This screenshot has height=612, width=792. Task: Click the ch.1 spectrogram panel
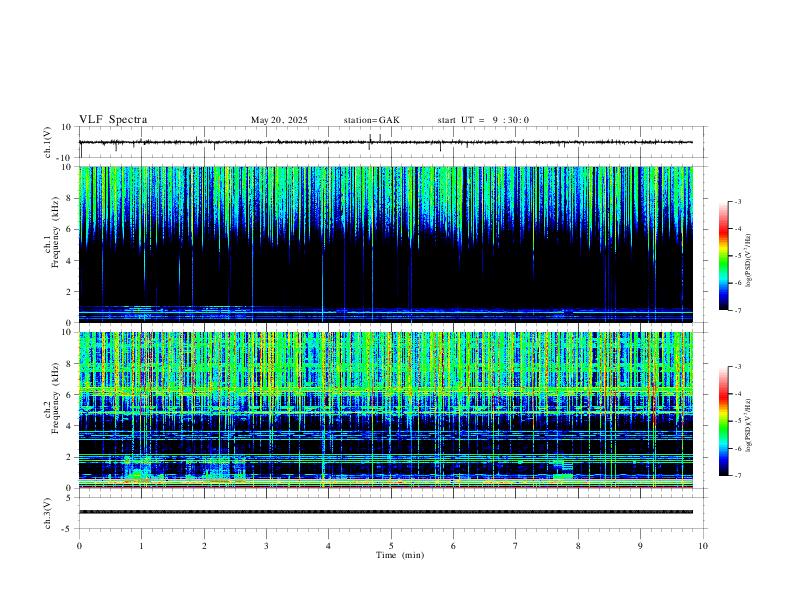pyautogui.click(x=386, y=244)
